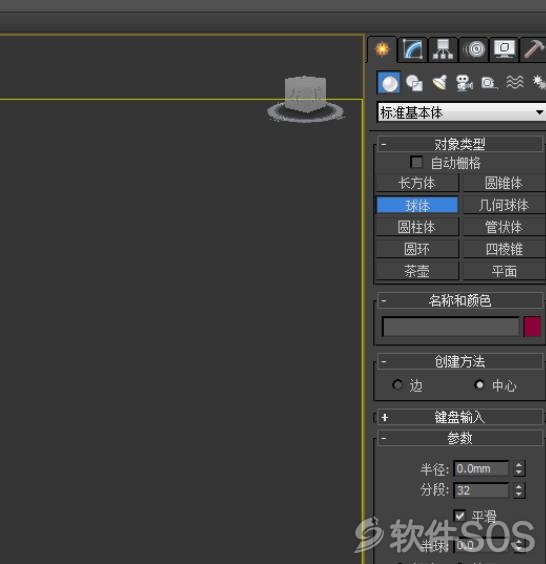Image resolution: width=546 pixels, height=564 pixels.
Task: Open the 标准基本体 dropdown
Action: [x=462, y=112]
